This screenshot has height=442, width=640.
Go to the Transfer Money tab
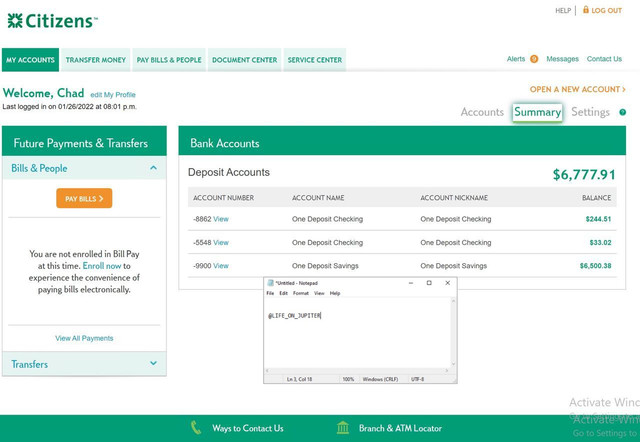pos(96,60)
